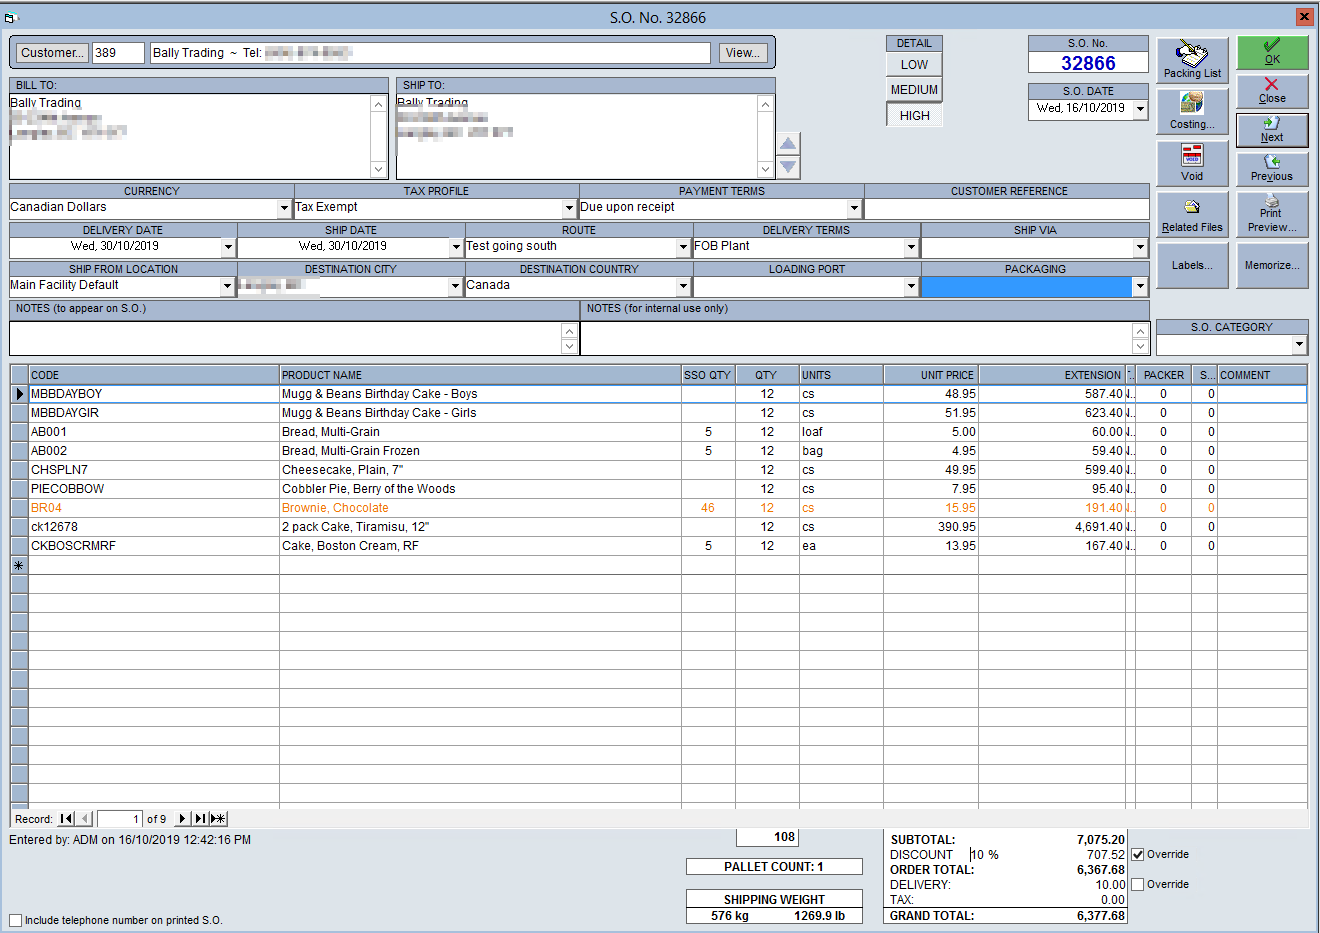Click the Memorize button

coord(1272,265)
